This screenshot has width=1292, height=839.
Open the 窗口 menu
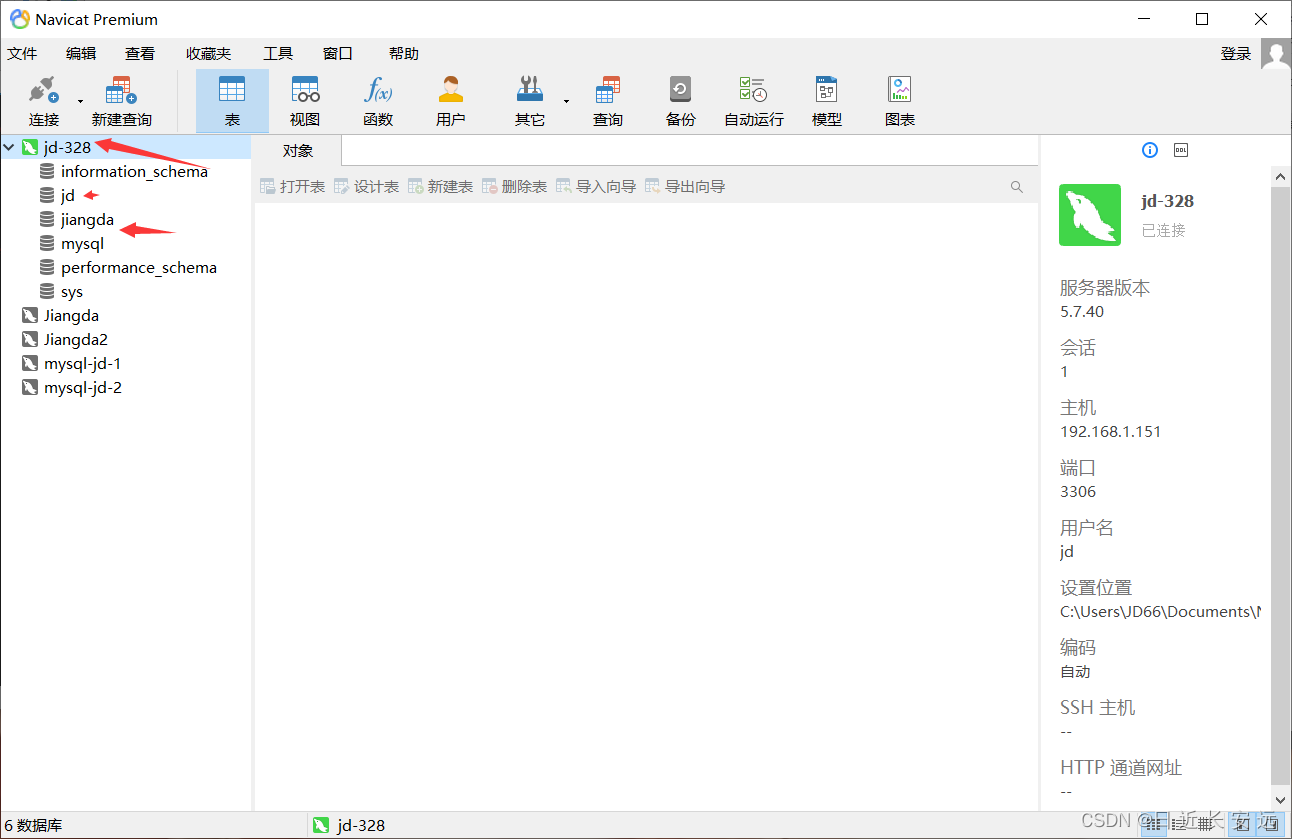pos(338,54)
